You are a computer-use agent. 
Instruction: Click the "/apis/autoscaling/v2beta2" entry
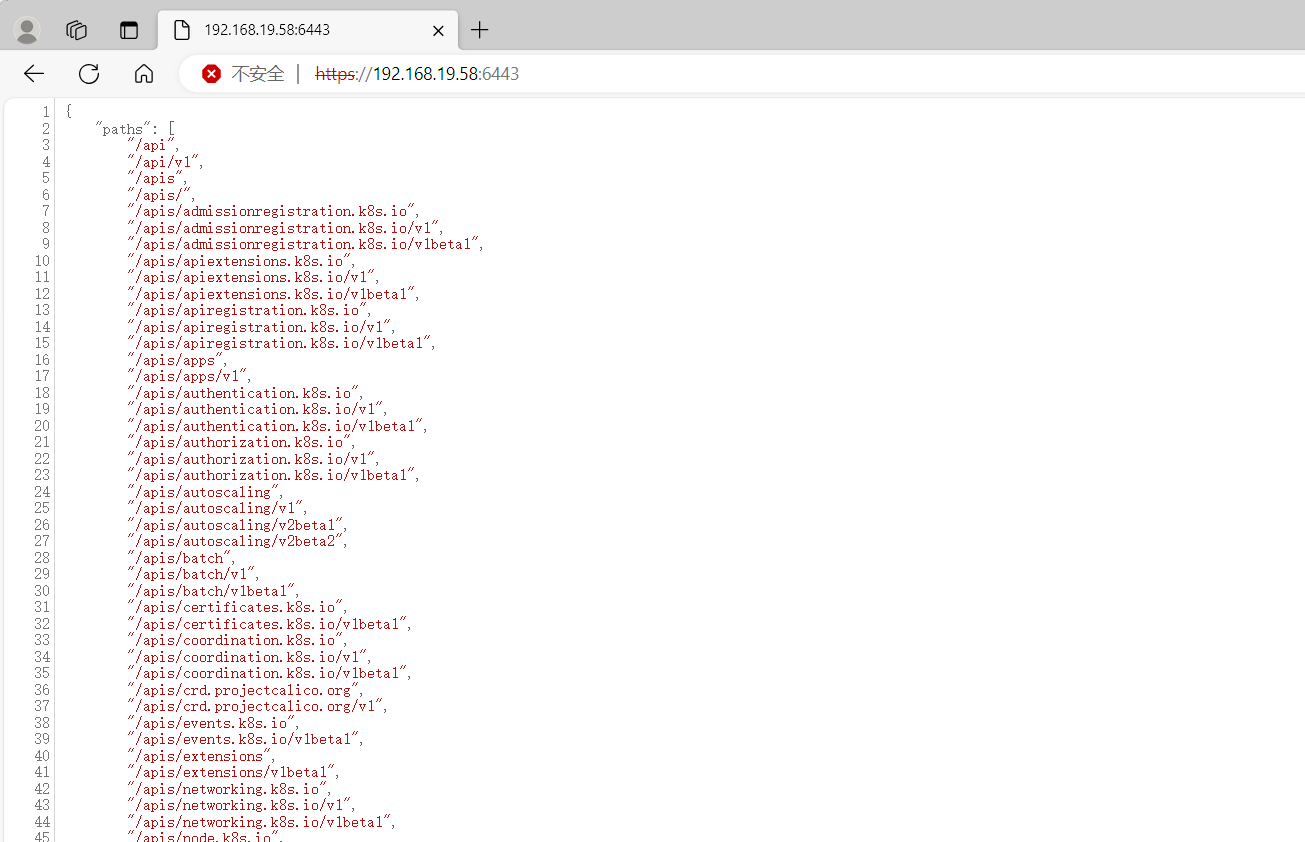tap(235, 541)
